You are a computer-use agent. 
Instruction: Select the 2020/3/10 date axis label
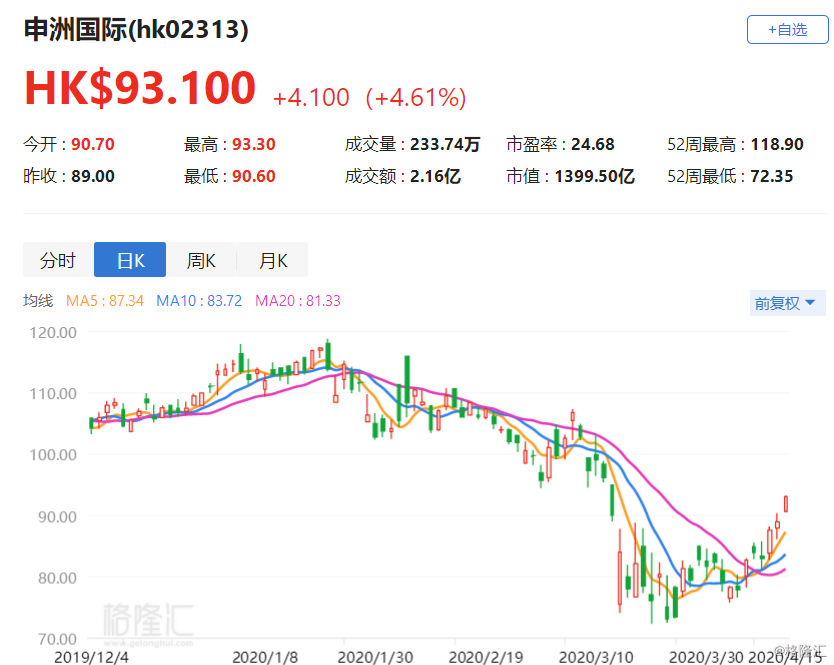(x=596, y=658)
